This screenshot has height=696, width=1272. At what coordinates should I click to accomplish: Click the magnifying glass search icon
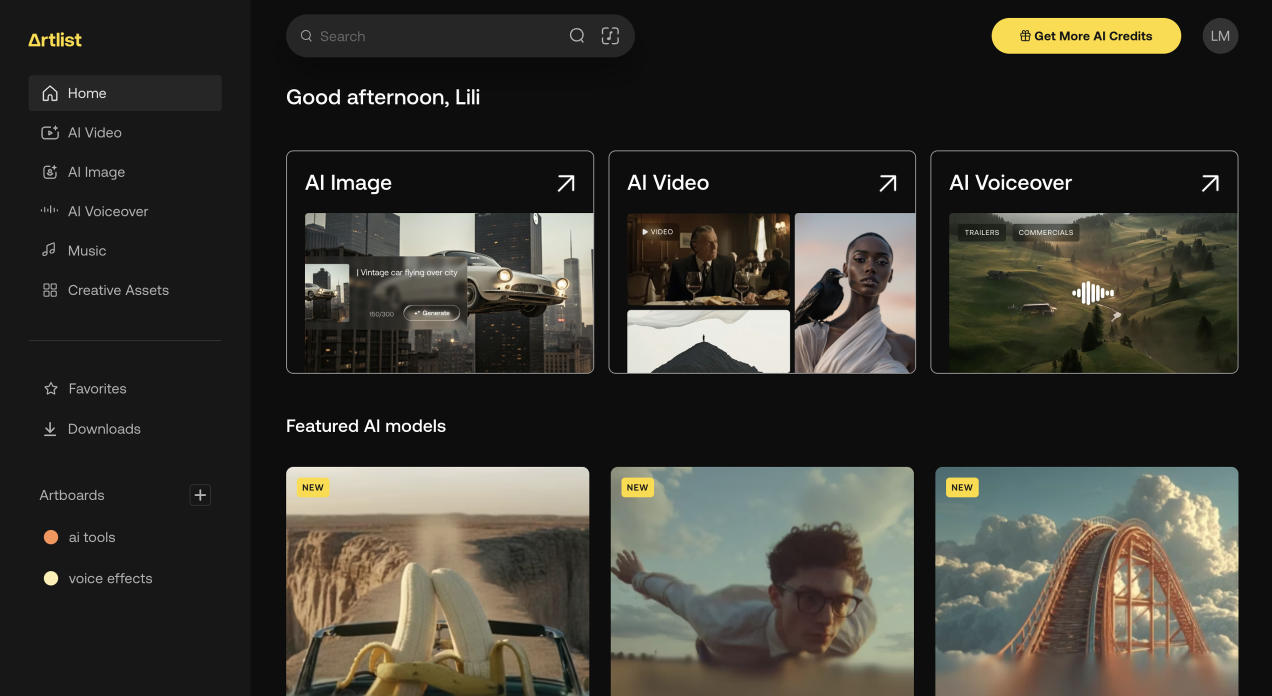click(x=577, y=35)
